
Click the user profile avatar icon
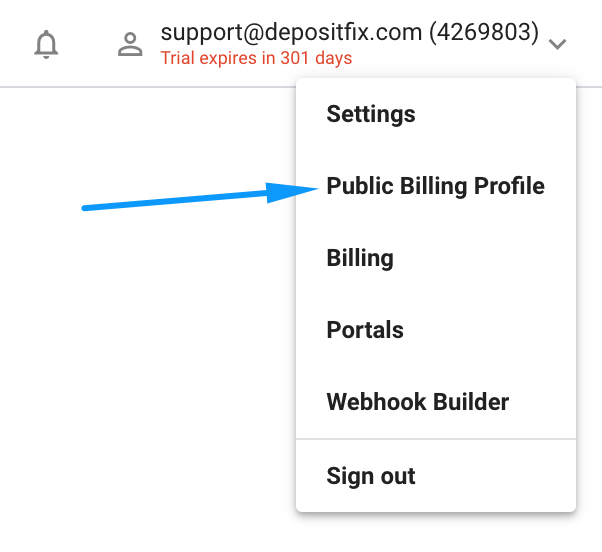click(130, 44)
